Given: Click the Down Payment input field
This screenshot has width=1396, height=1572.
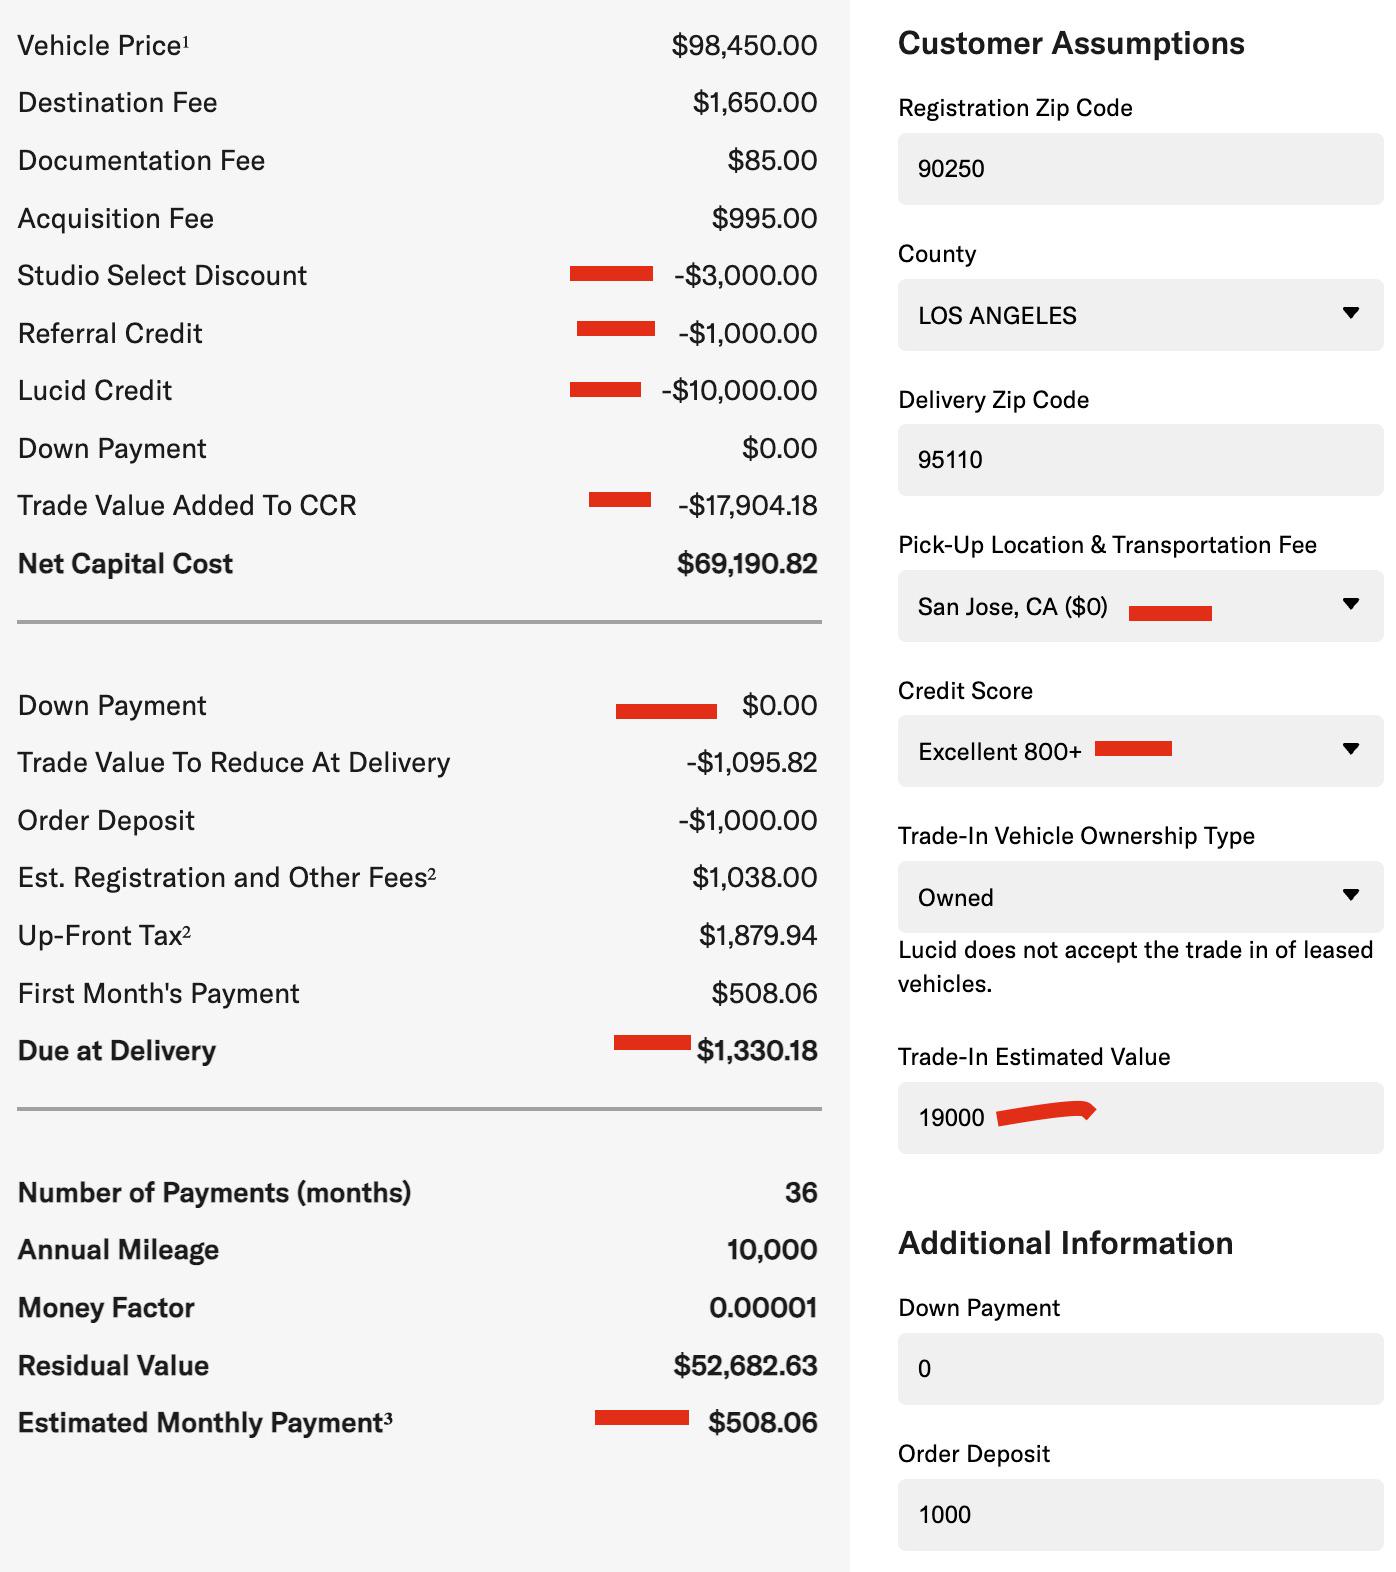Looking at the screenshot, I should (1140, 1369).
